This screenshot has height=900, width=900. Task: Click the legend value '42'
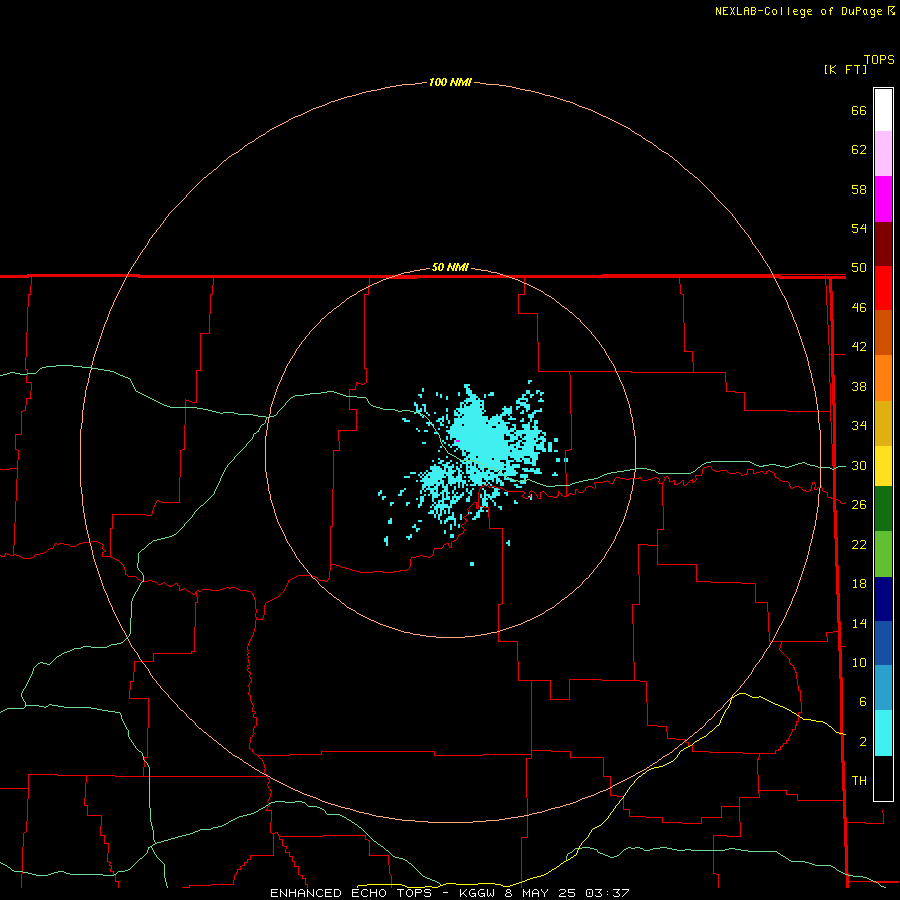click(859, 347)
